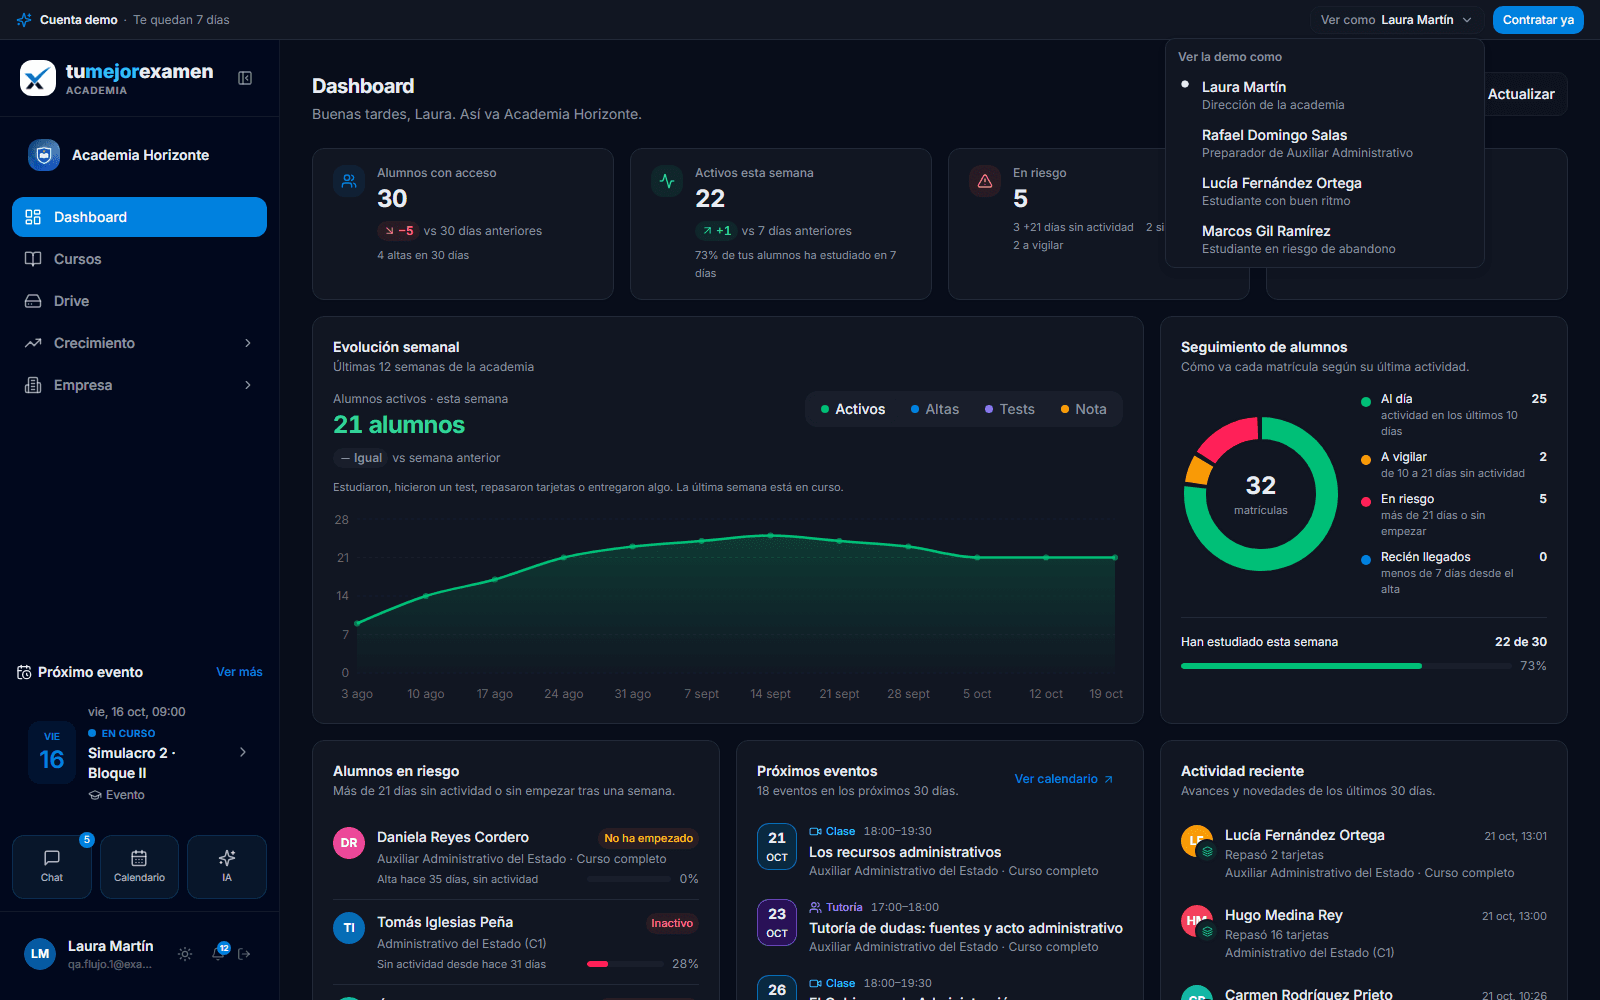Toggle the Activos series in chart
This screenshot has height=1000, width=1600.
tap(853, 409)
